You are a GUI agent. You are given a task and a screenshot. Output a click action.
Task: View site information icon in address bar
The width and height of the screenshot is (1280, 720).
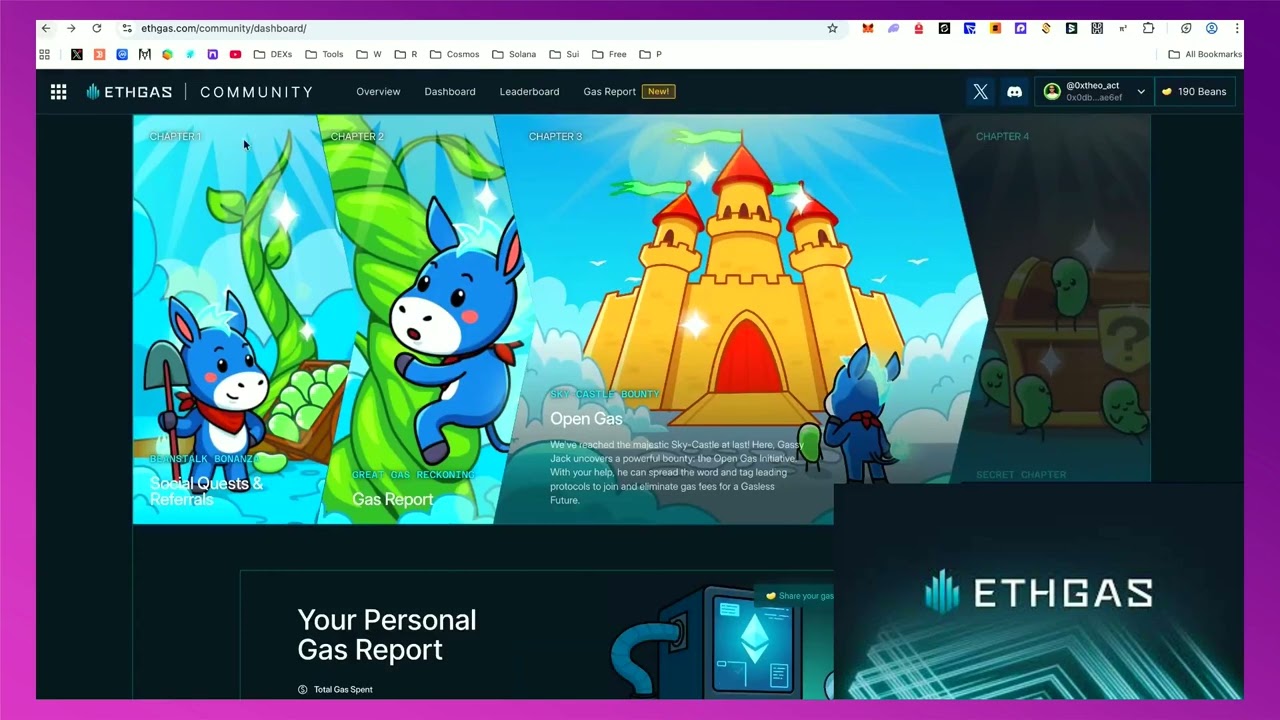coord(127,28)
